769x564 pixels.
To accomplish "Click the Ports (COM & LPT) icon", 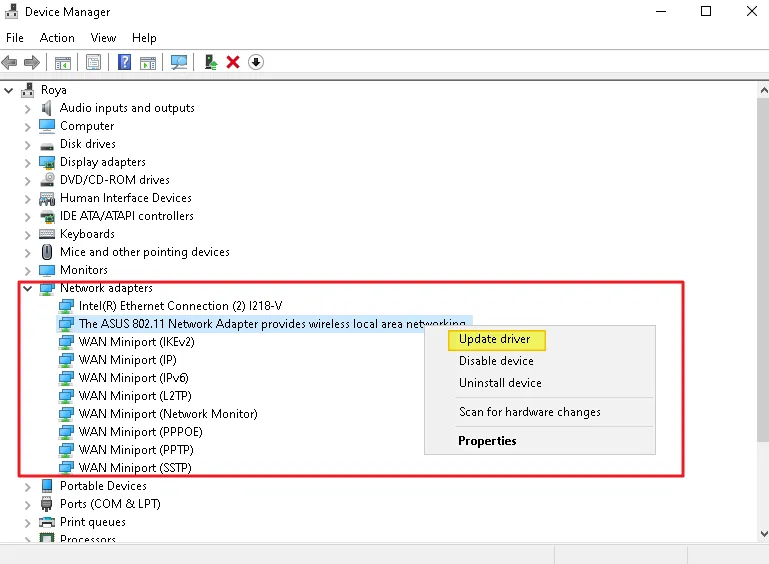I will [x=47, y=504].
